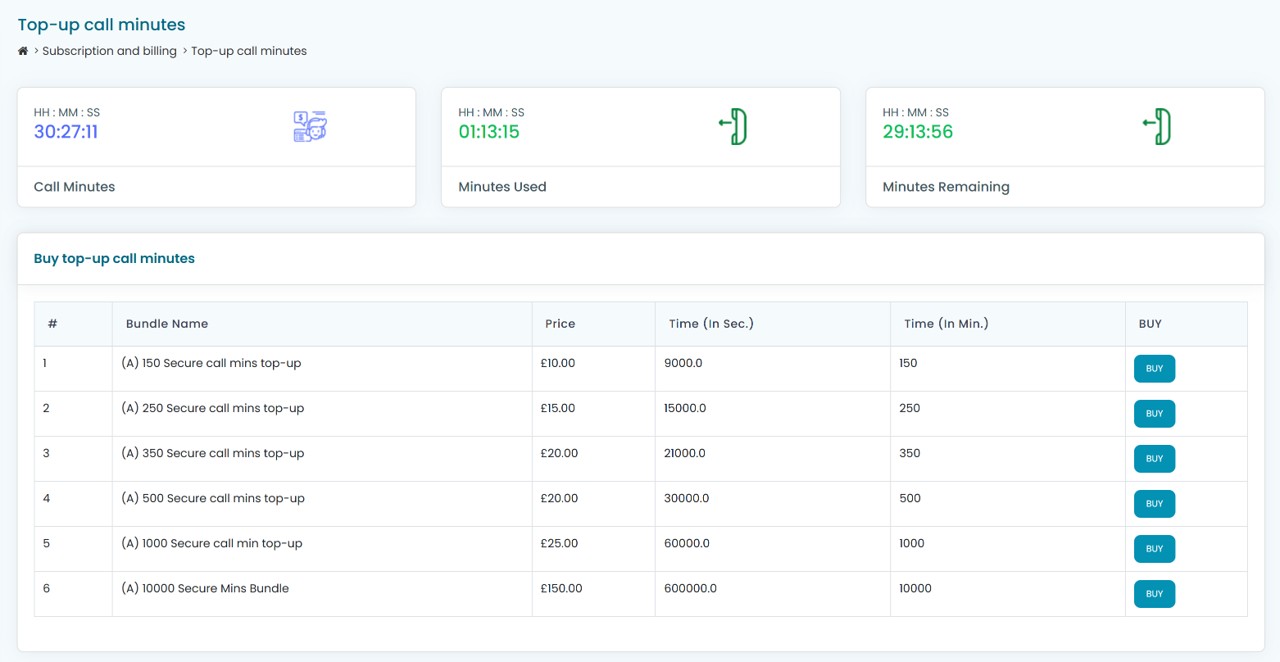
Task: Buy the 250 Secure call mins top-up
Action: (1154, 414)
